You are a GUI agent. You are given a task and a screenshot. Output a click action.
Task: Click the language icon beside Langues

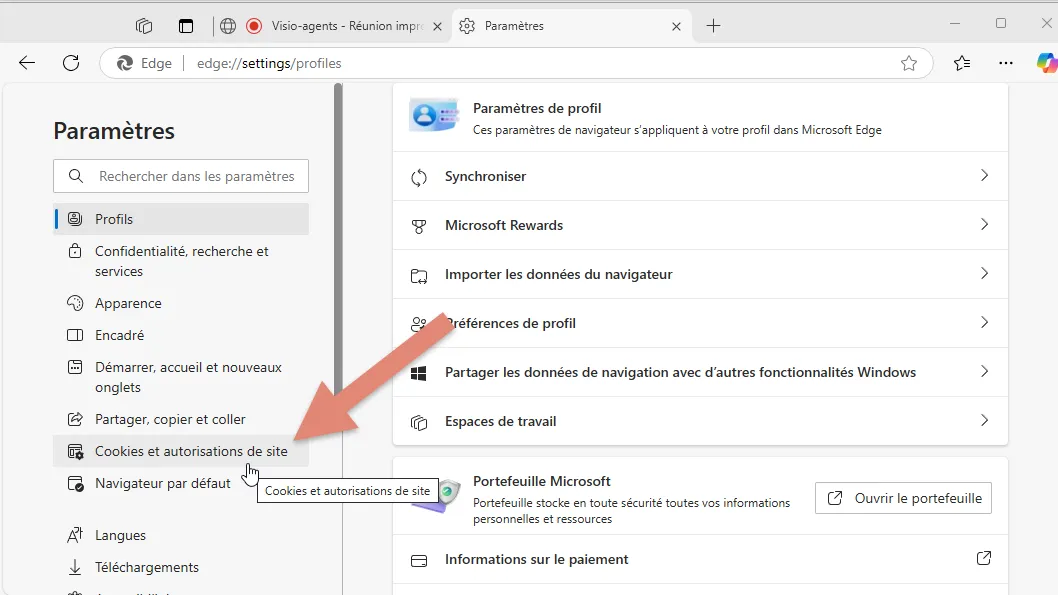75,535
